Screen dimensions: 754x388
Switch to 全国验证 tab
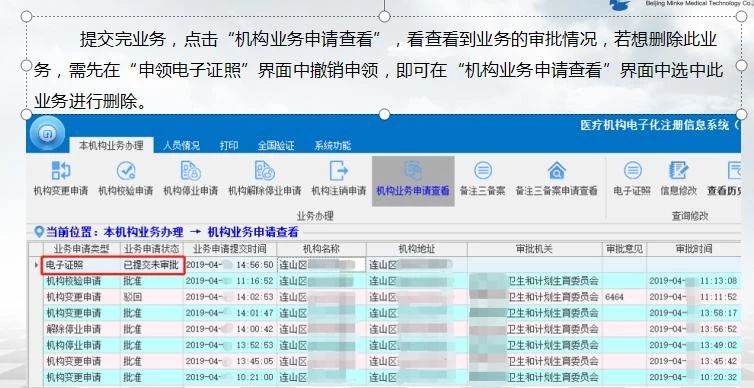tap(276, 145)
